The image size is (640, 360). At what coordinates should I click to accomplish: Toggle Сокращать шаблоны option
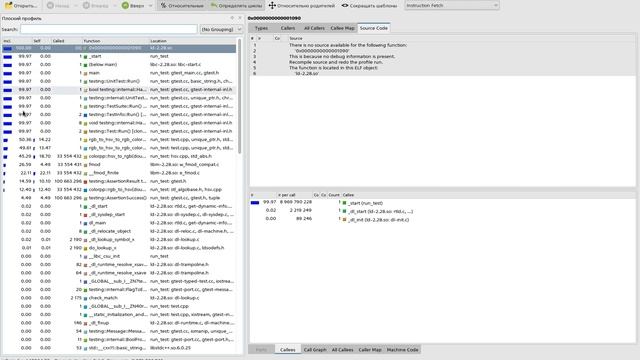tap(369, 6)
